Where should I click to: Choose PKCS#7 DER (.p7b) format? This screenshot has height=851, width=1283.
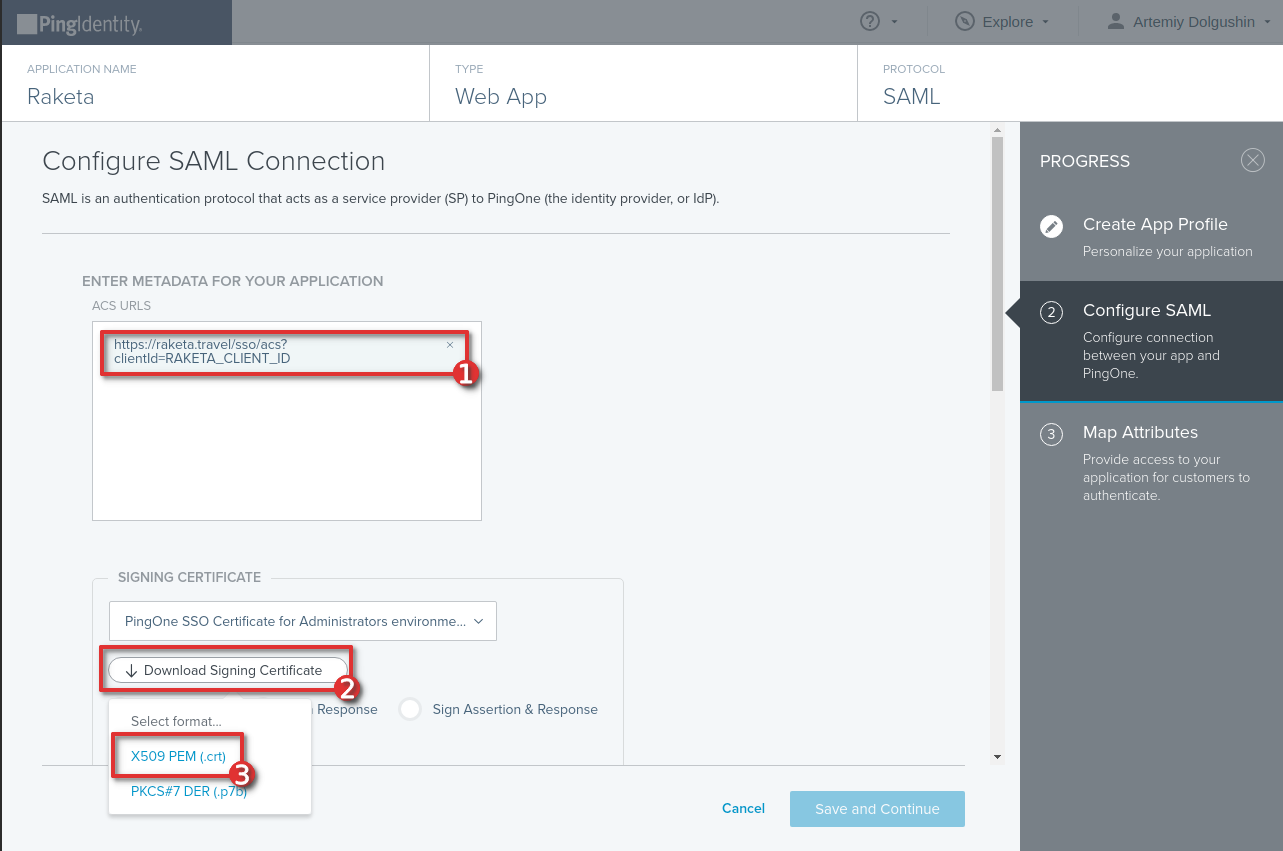click(x=188, y=790)
